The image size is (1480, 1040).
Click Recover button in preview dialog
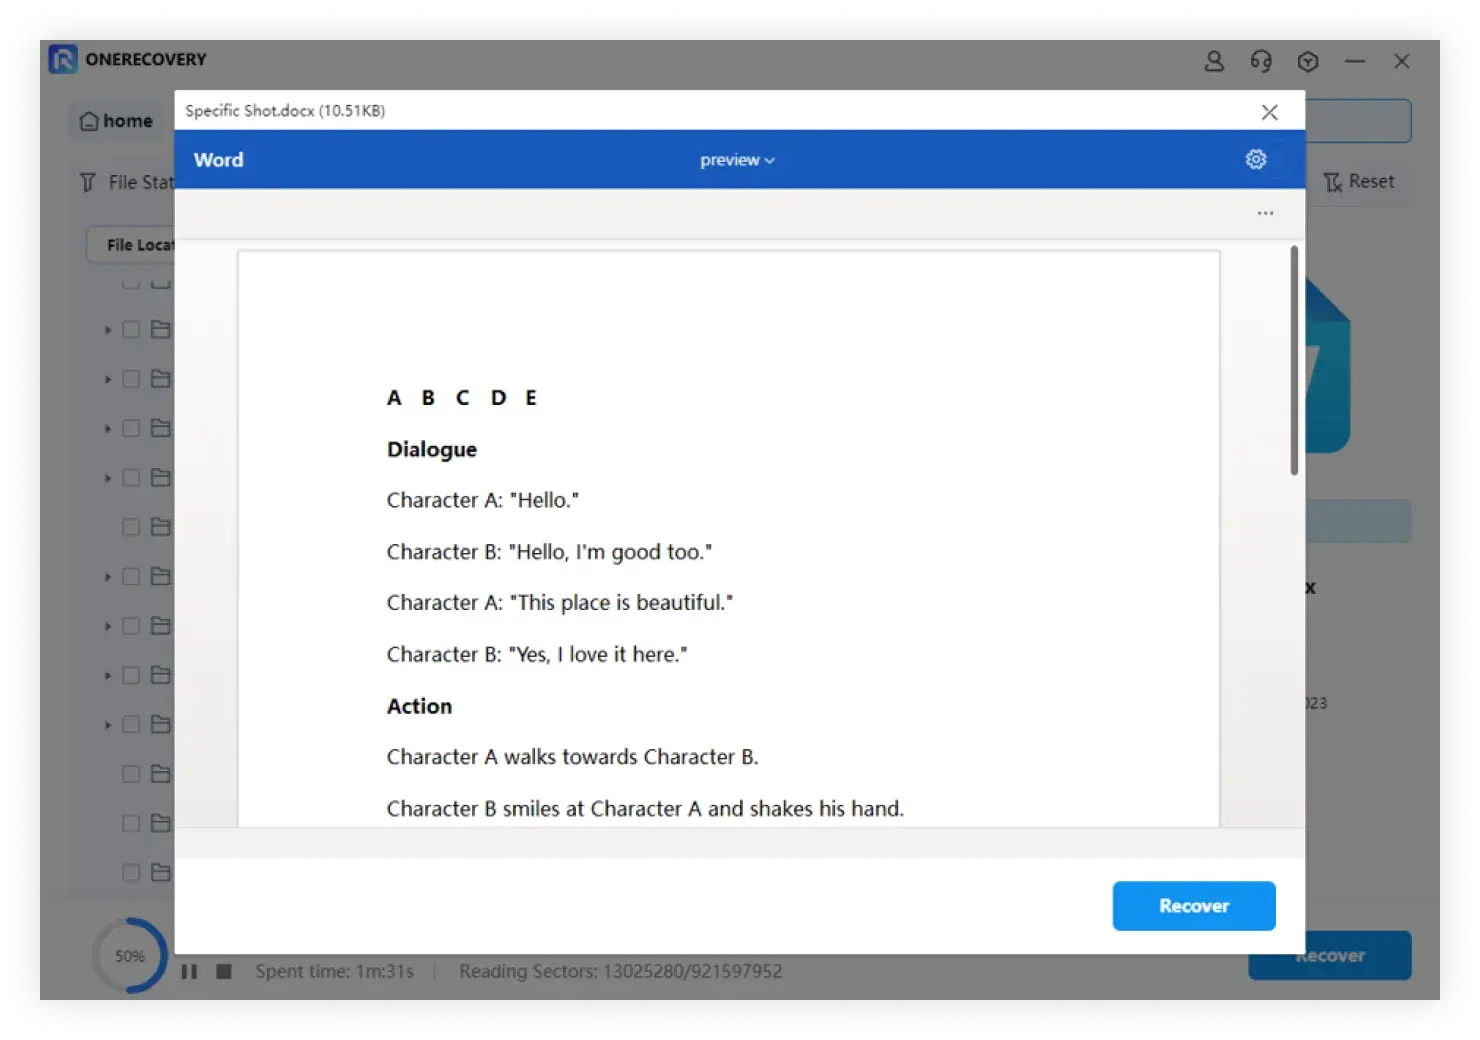[x=1193, y=906]
